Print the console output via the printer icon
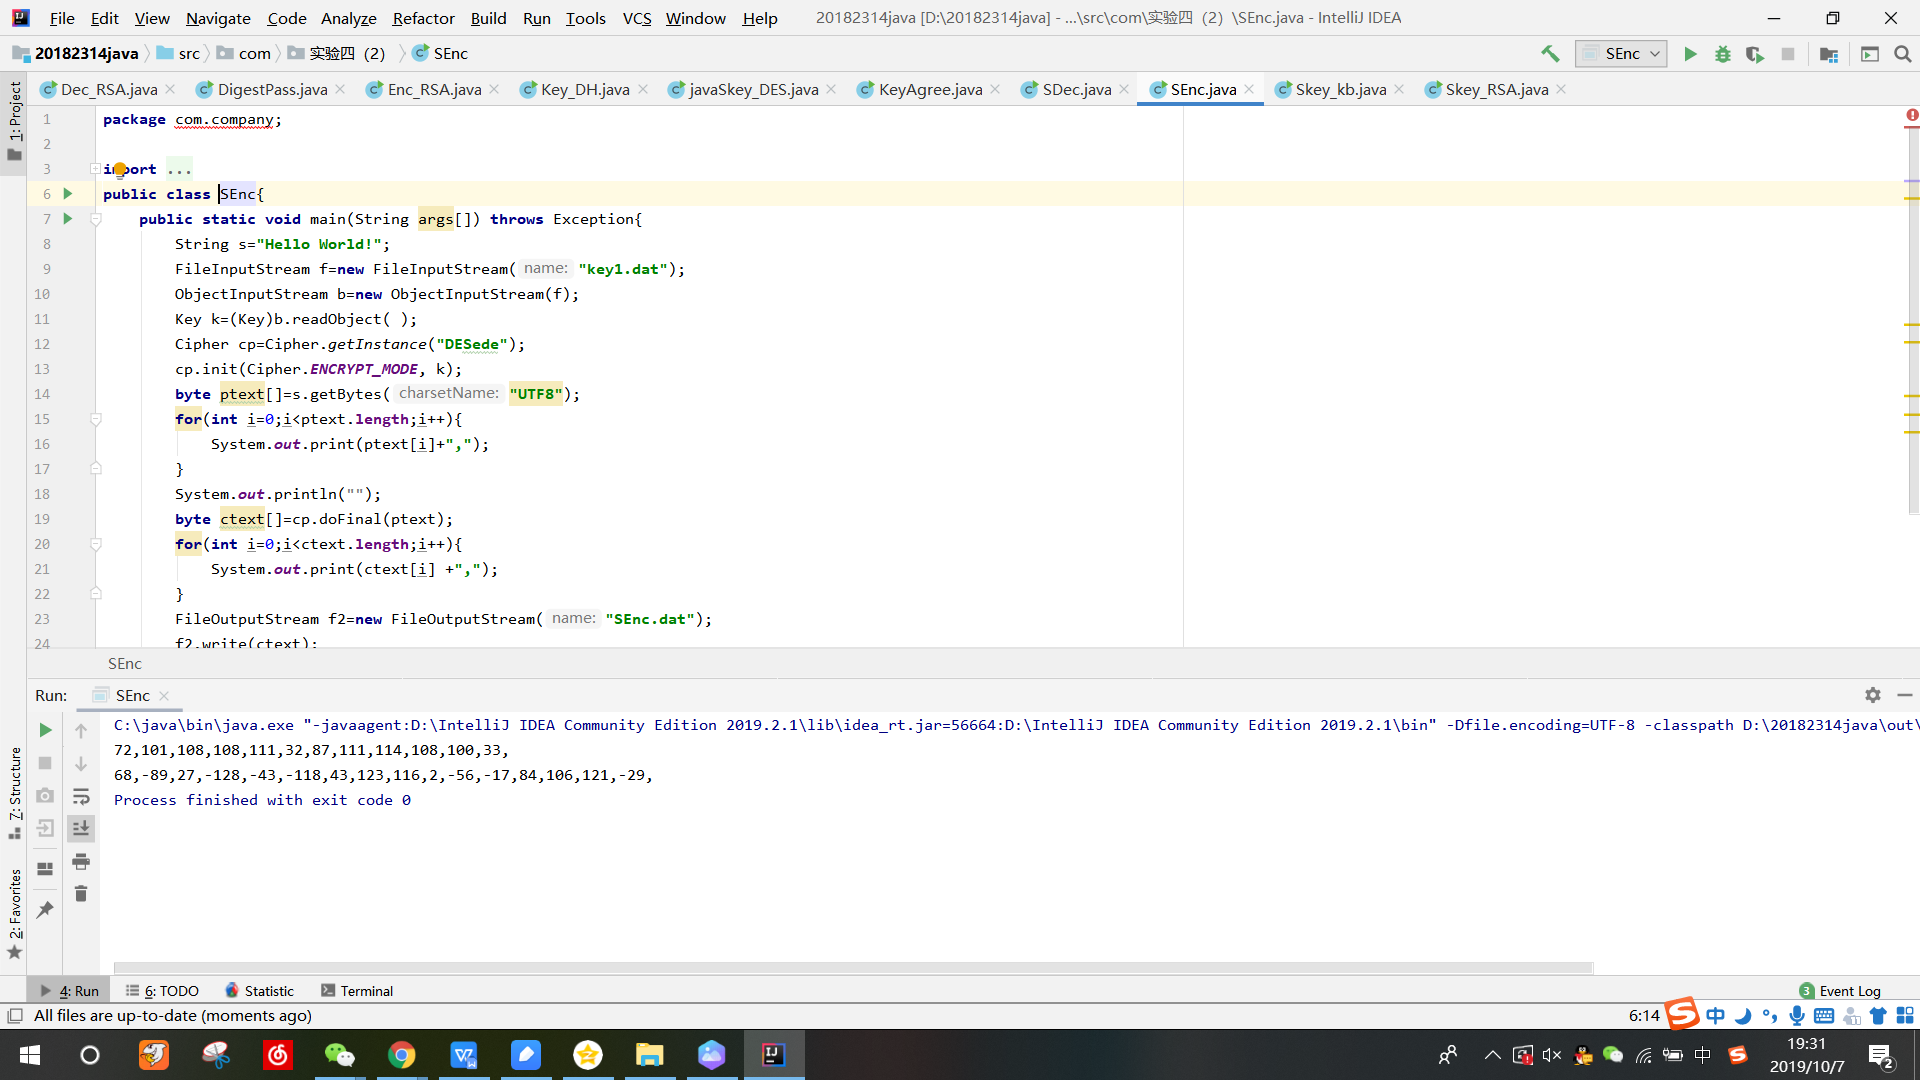Screen dimensions: 1920x1080 (x=81, y=861)
